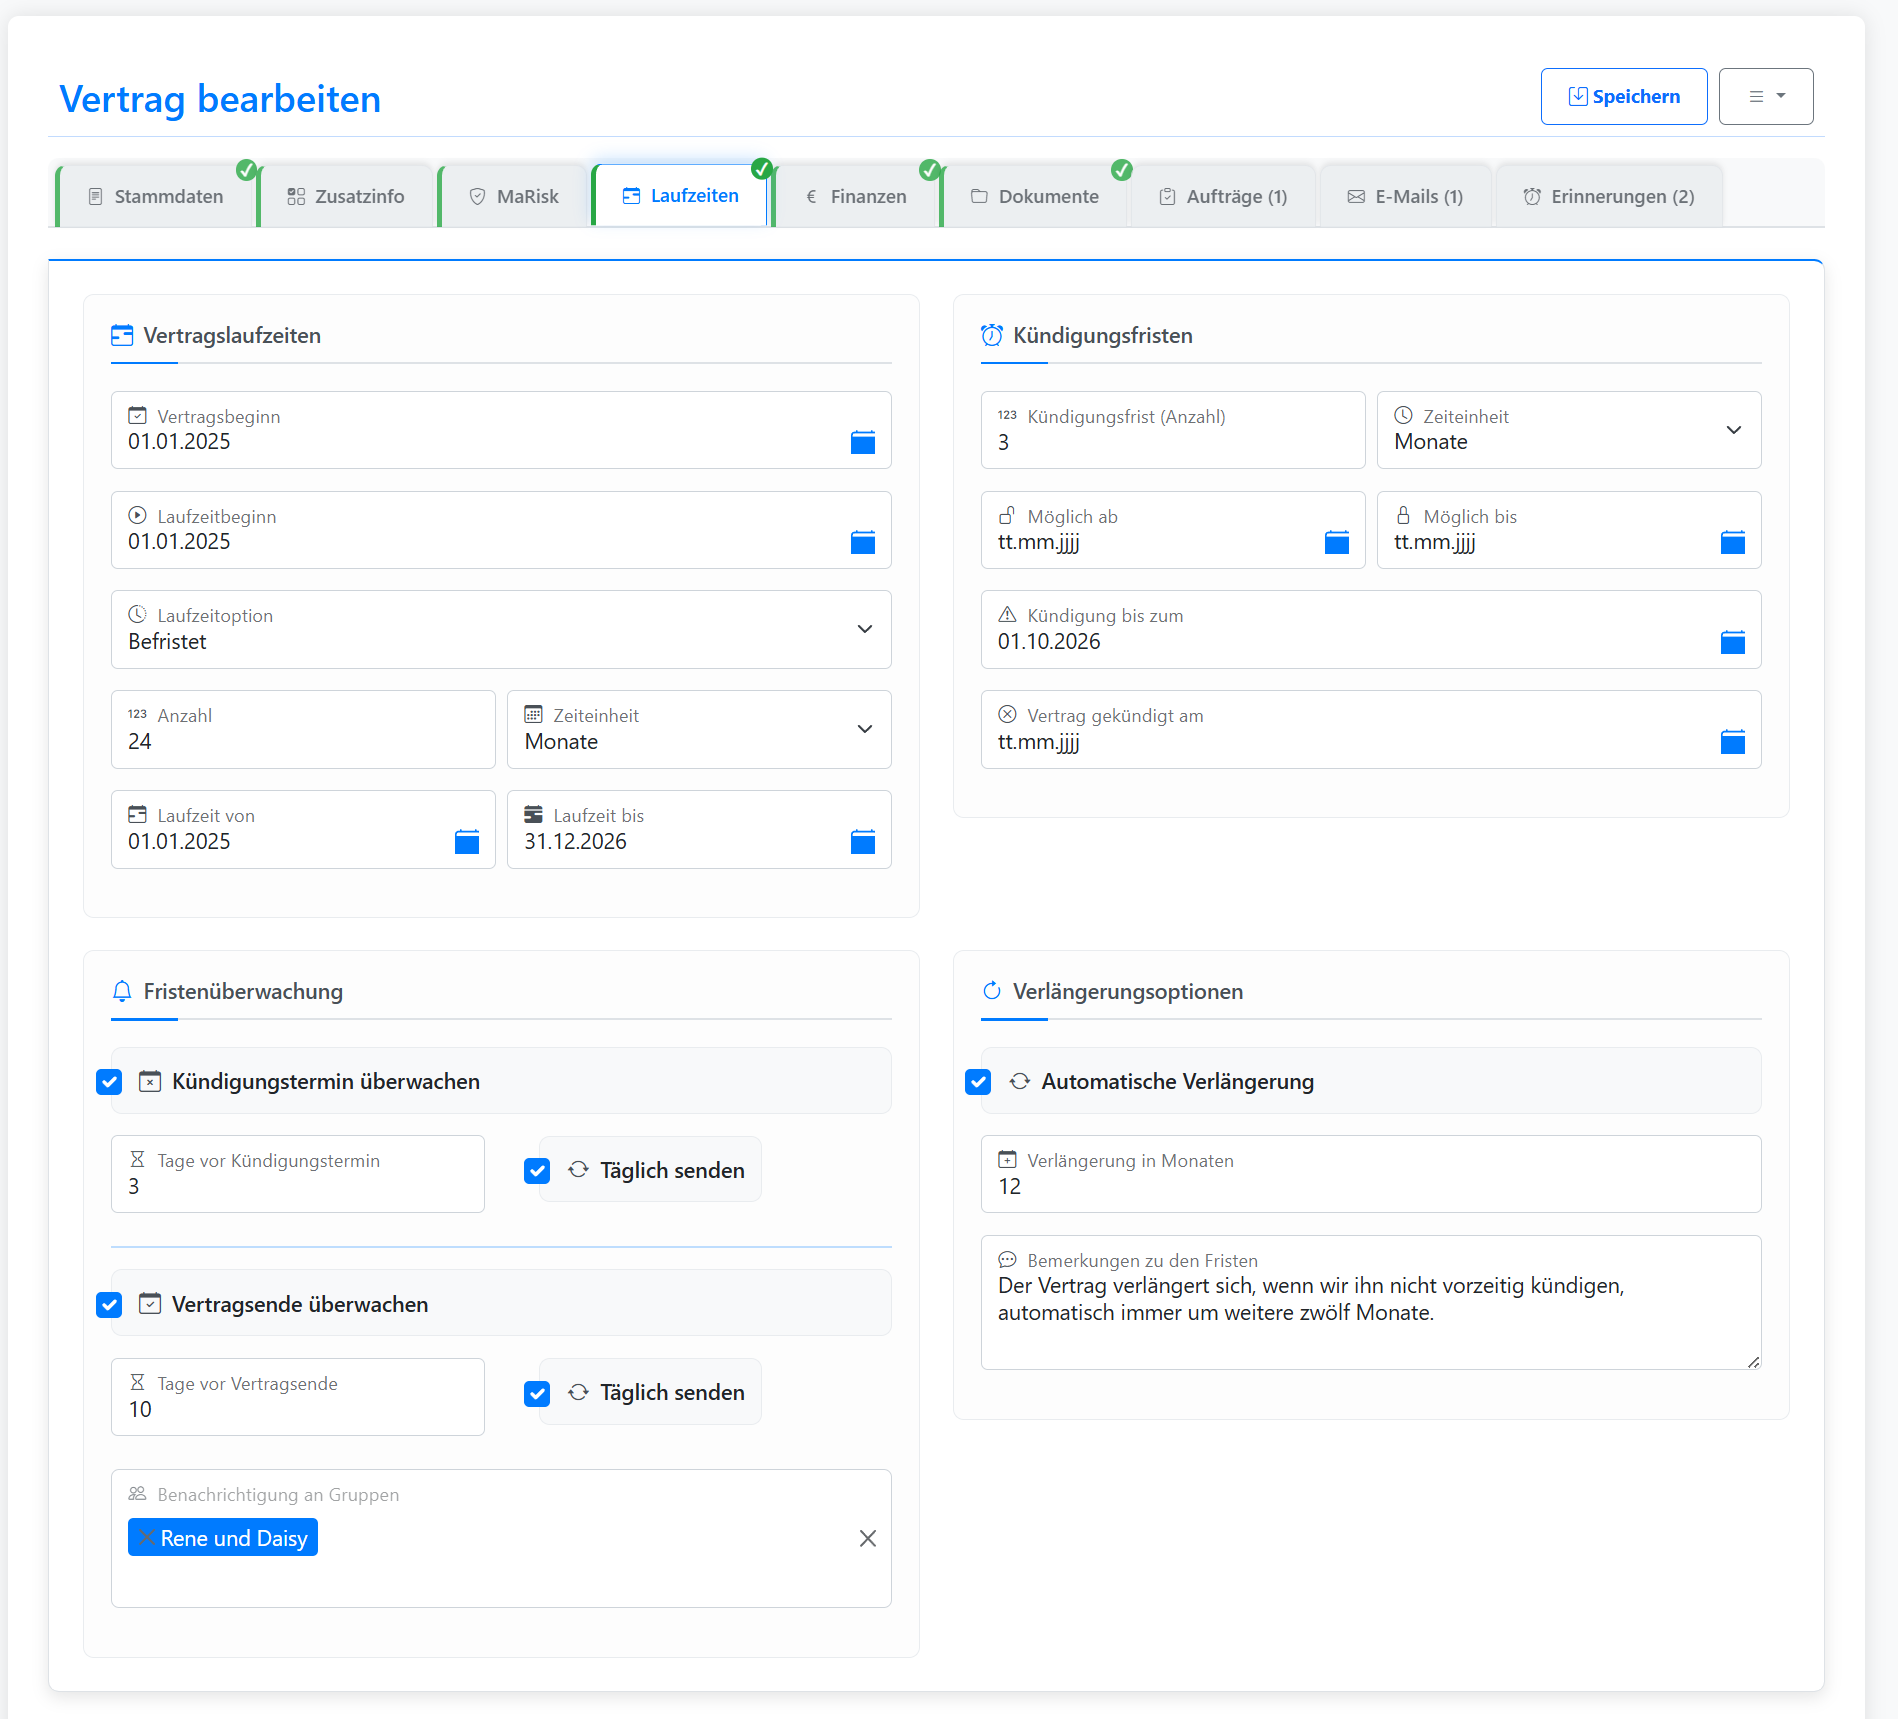Image resolution: width=1898 pixels, height=1719 pixels.
Task: Switch to the Finanzen tab
Action: (x=856, y=197)
